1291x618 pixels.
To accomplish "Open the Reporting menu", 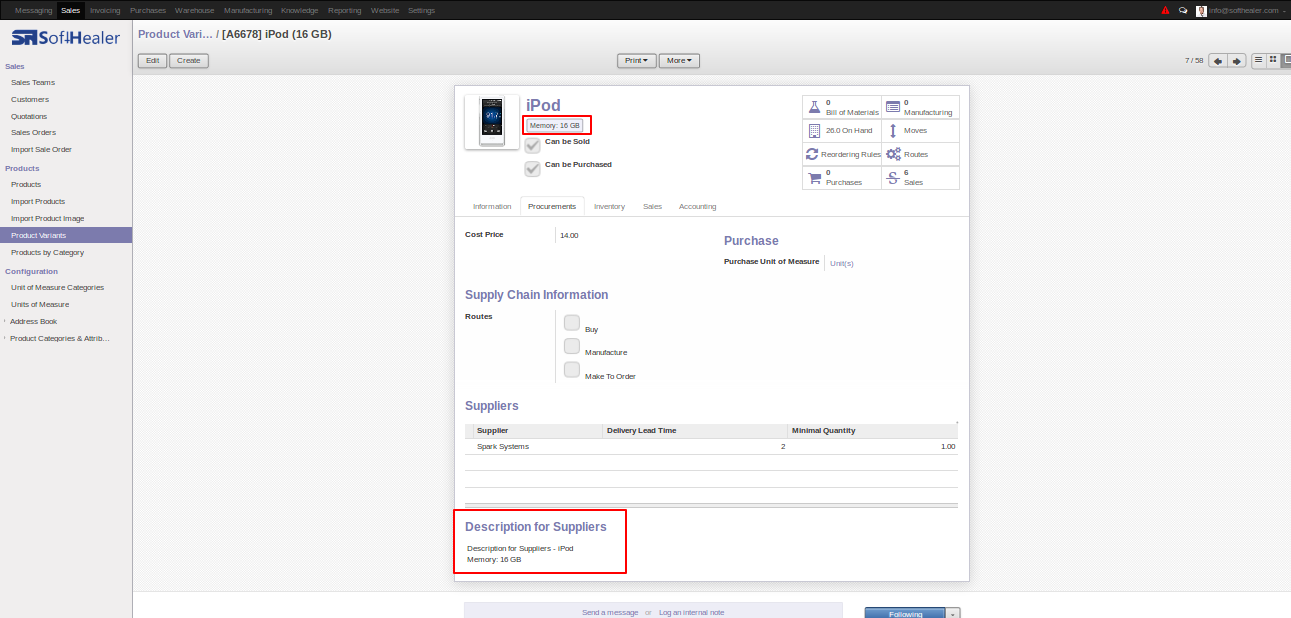I will tap(344, 10).
